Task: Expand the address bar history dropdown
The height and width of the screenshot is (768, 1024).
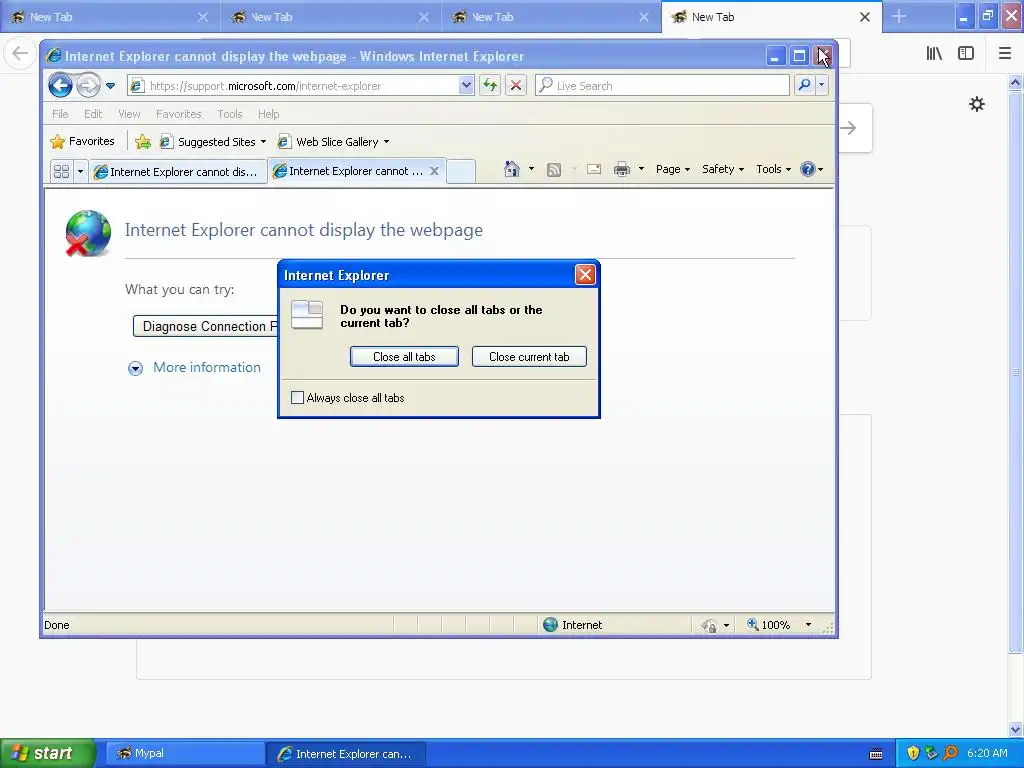Action: point(466,86)
